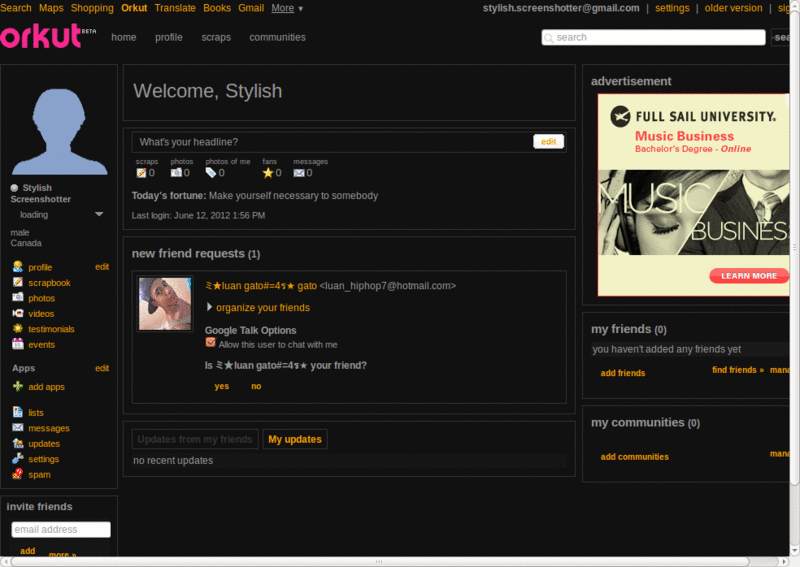800x567 pixels.
Task: Click the photos counter camera icon
Action: click(x=176, y=172)
